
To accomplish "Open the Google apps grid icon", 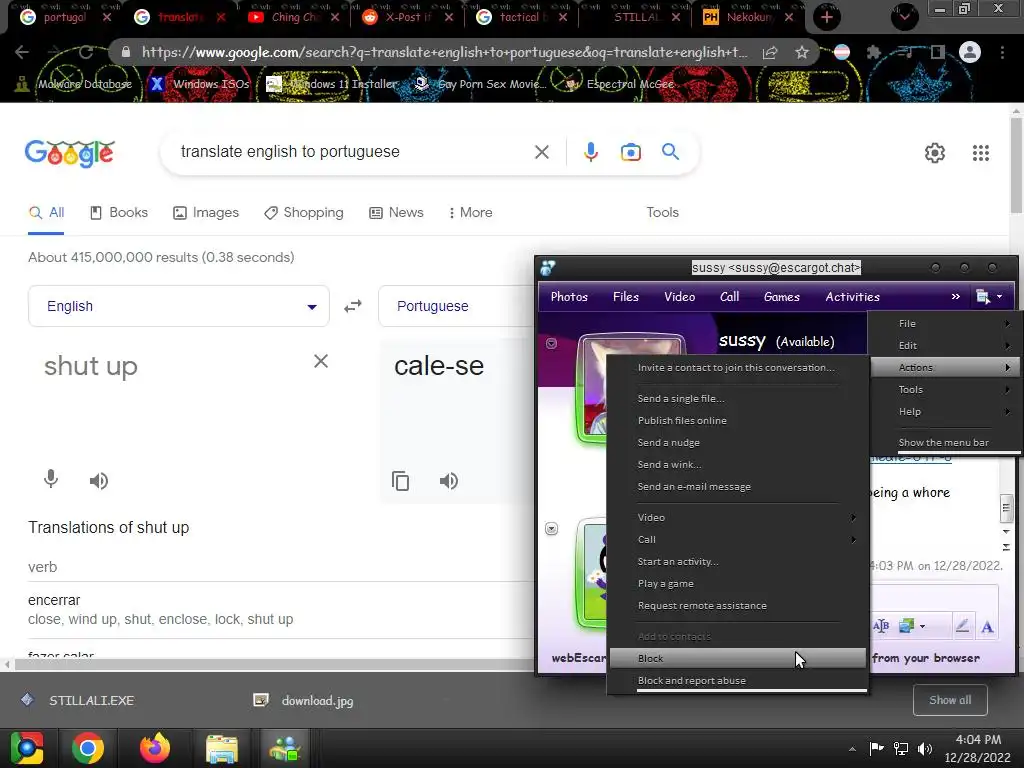I will (x=980, y=153).
